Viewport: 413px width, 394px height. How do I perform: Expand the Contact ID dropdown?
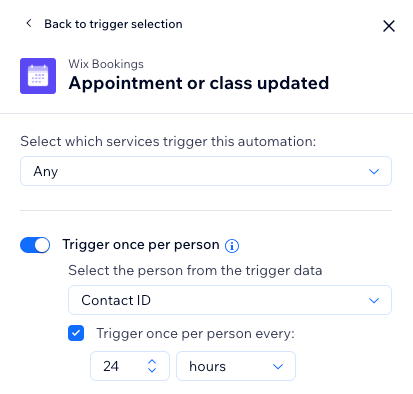coord(230,300)
